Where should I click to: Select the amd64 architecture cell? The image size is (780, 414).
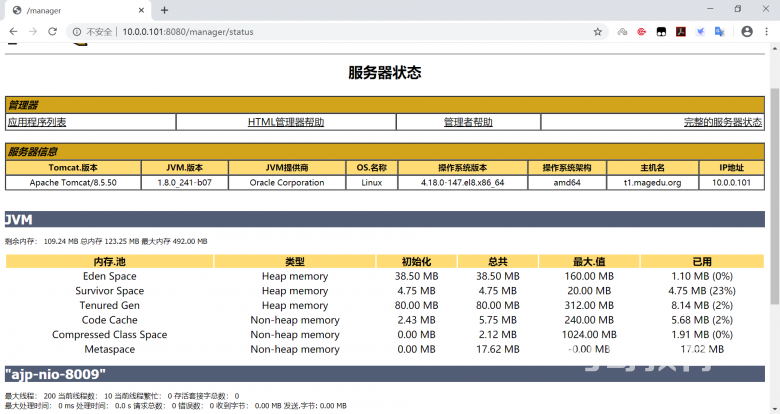[567, 183]
